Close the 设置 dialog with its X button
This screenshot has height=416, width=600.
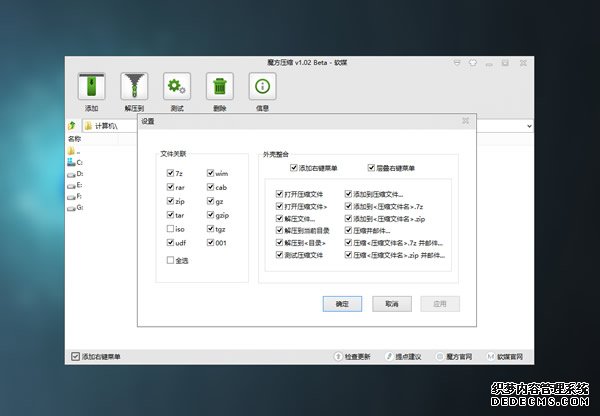pyautogui.click(x=465, y=121)
